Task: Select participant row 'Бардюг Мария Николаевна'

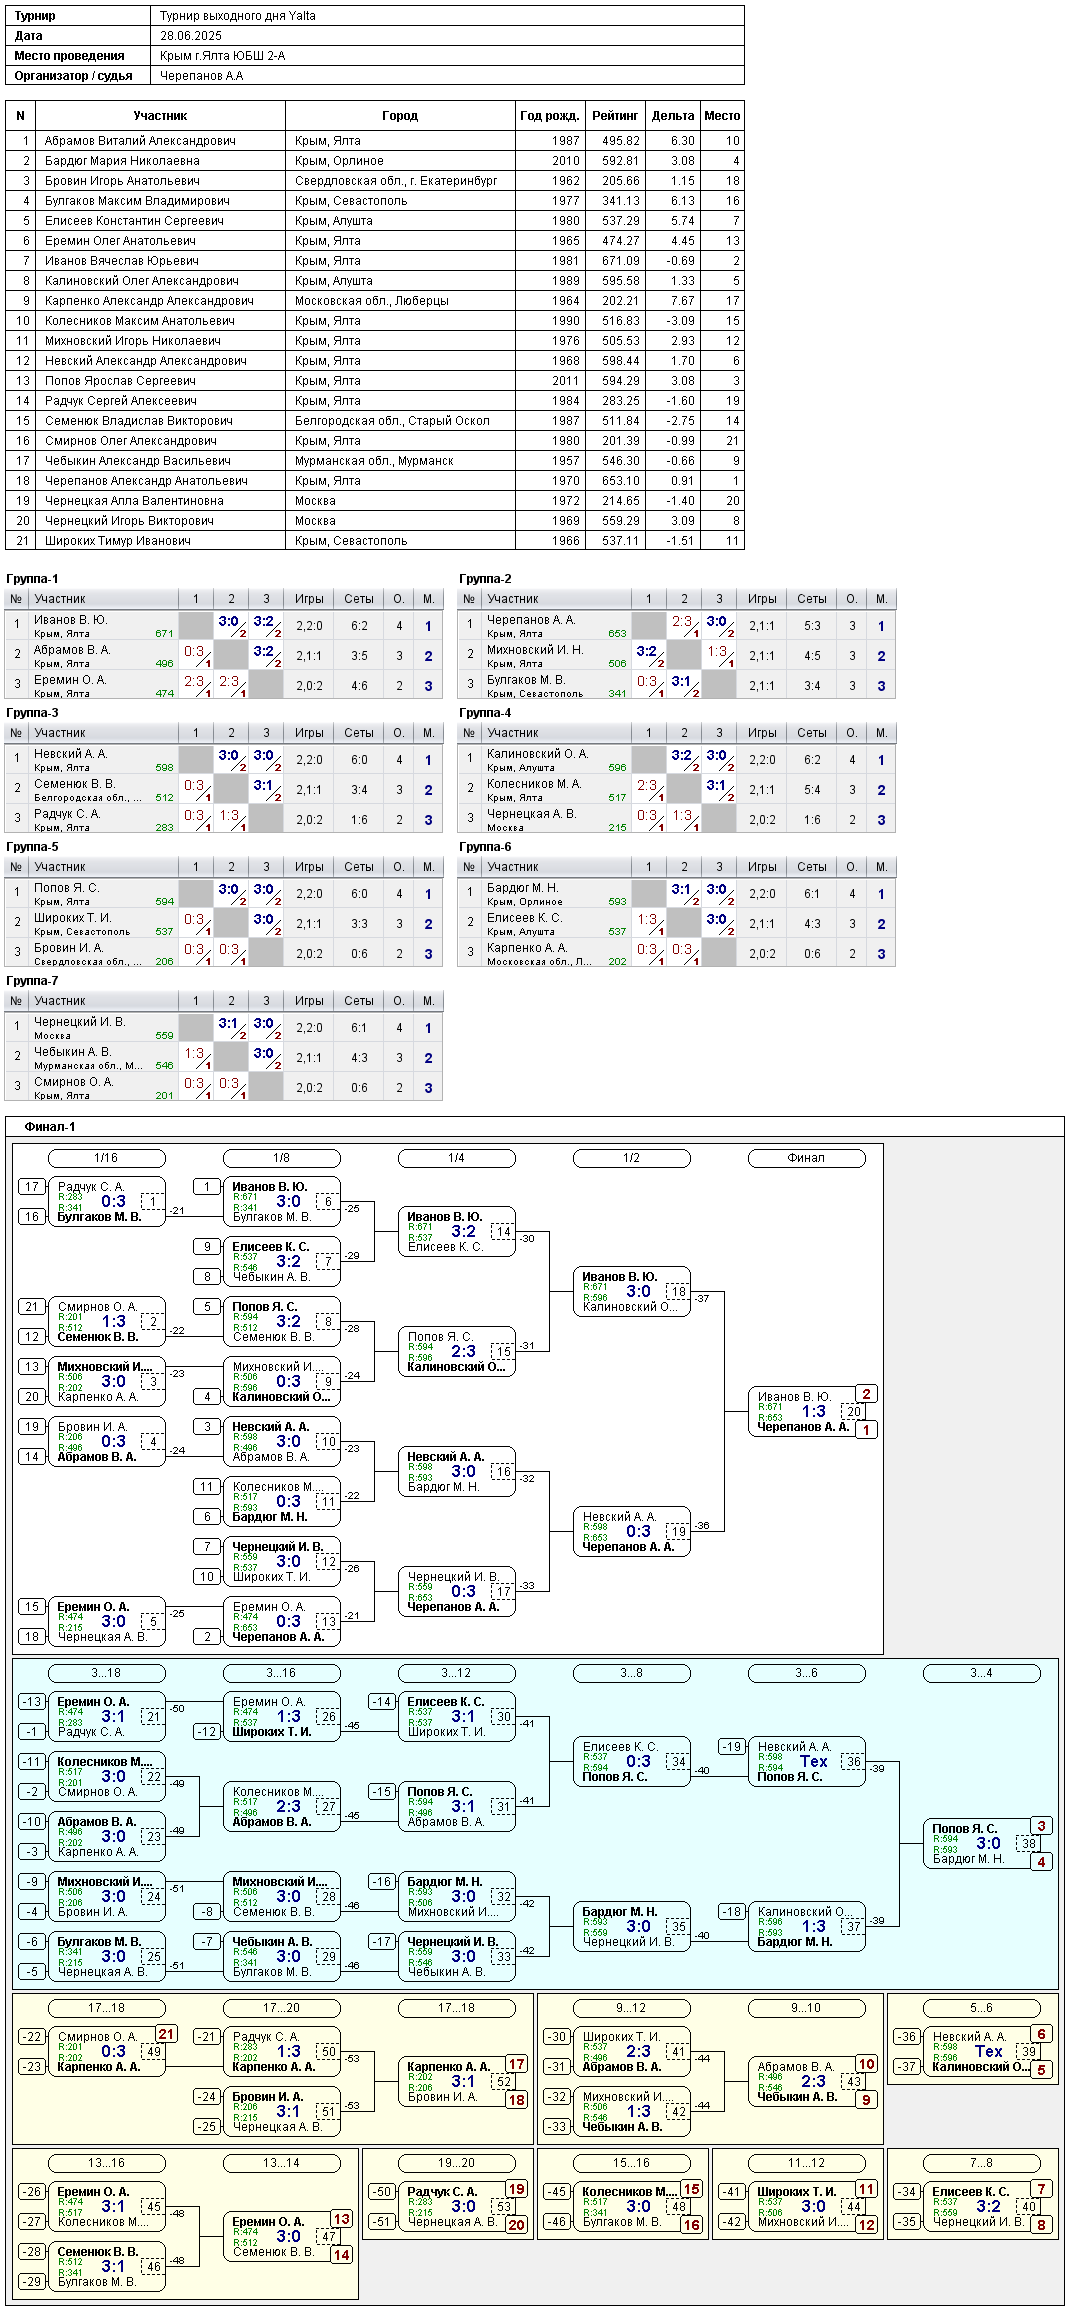Action: (x=375, y=161)
